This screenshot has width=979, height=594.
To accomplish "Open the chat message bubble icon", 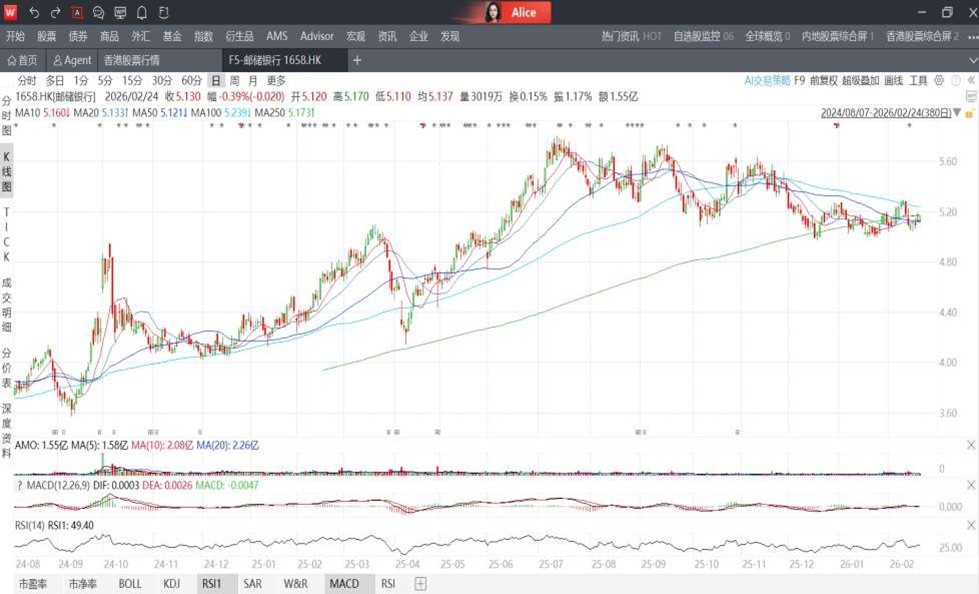I will click(x=99, y=13).
